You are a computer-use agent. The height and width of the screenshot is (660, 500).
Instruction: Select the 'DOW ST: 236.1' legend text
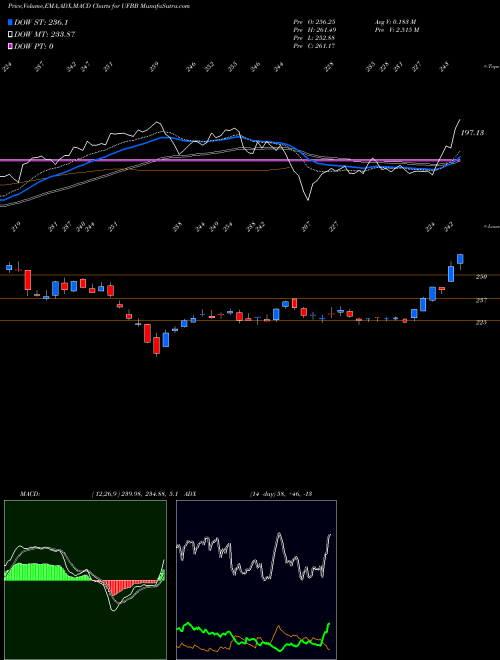point(41,22)
